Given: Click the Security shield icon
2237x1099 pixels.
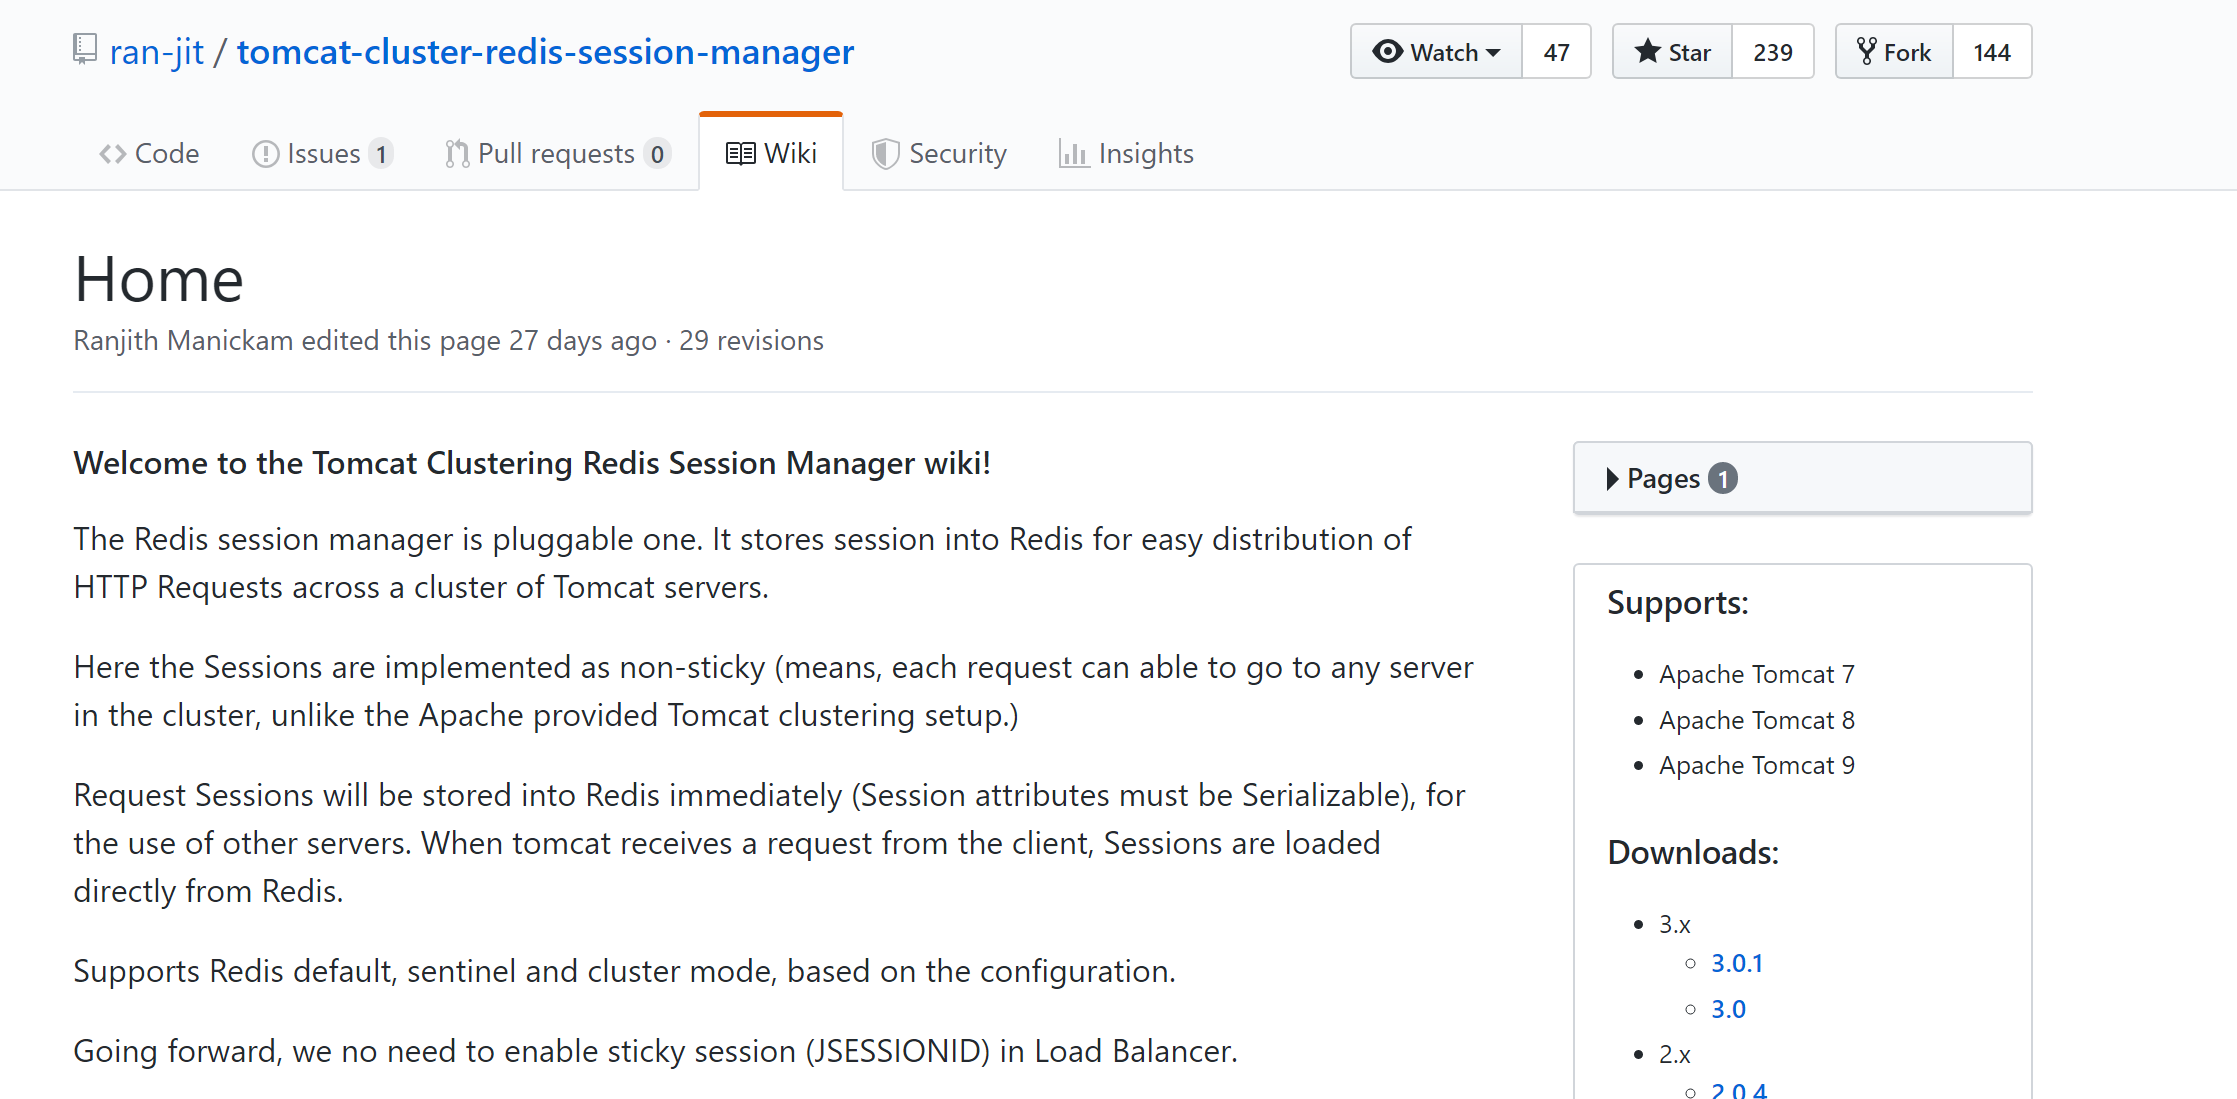Looking at the screenshot, I should (x=884, y=154).
